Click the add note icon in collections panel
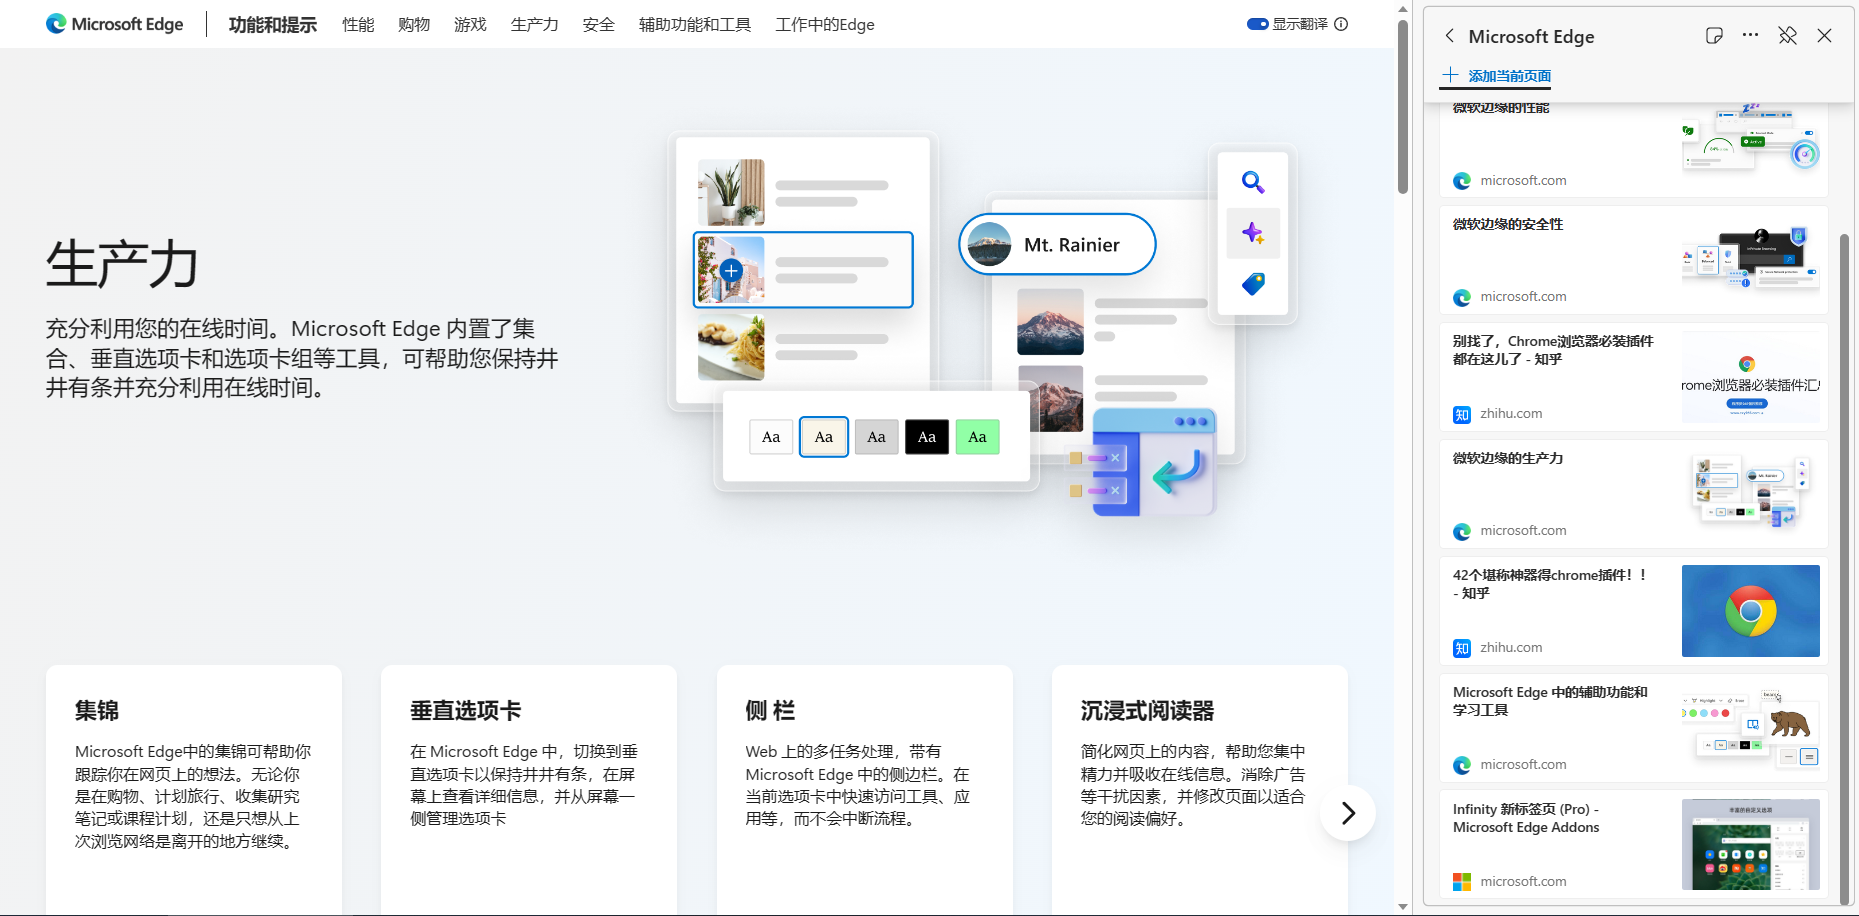 [1714, 36]
